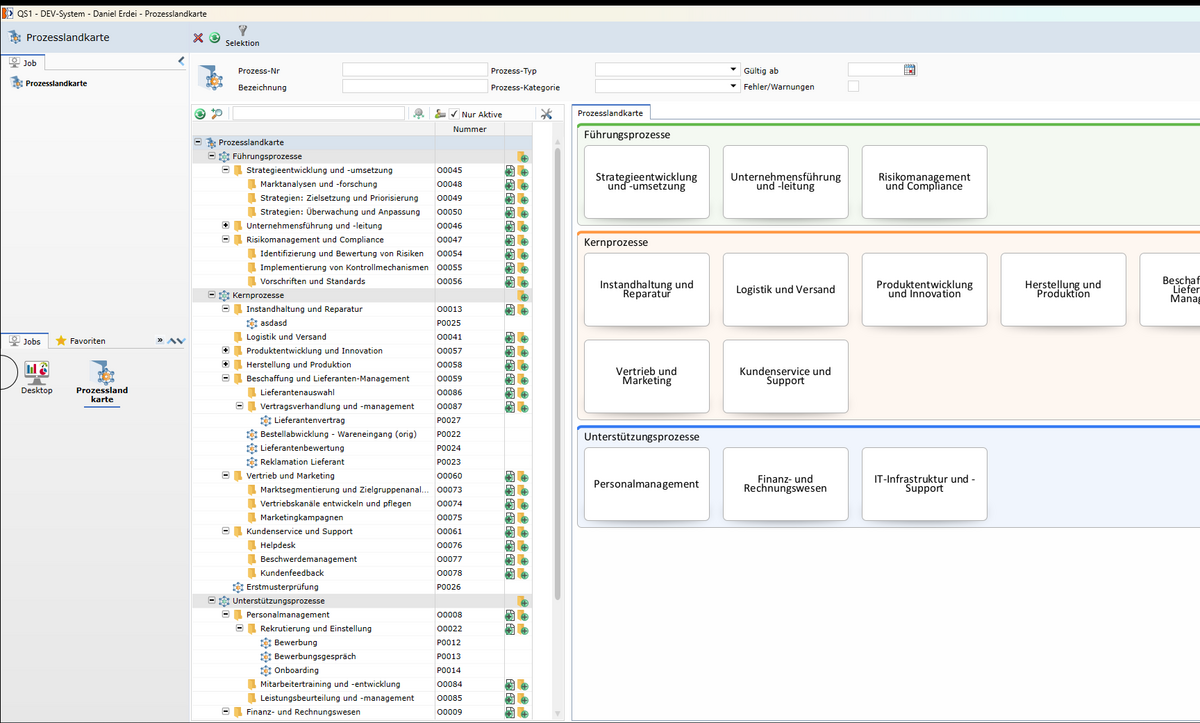The width and height of the screenshot is (1200, 723).
Task: Expand Produktentwicklung und Innovation node
Action: [x=225, y=351]
